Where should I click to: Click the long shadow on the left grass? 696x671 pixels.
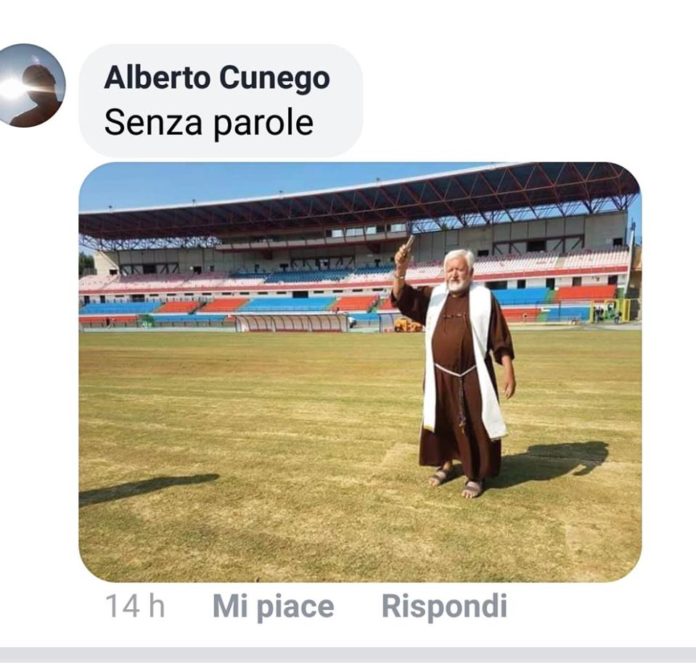point(149,488)
